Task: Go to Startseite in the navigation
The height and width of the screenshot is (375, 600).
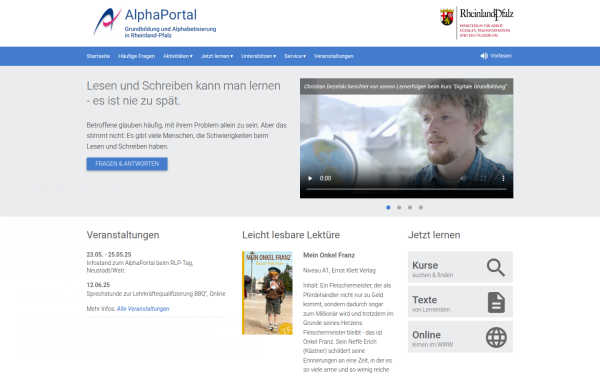Action: click(x=98, y=56)
